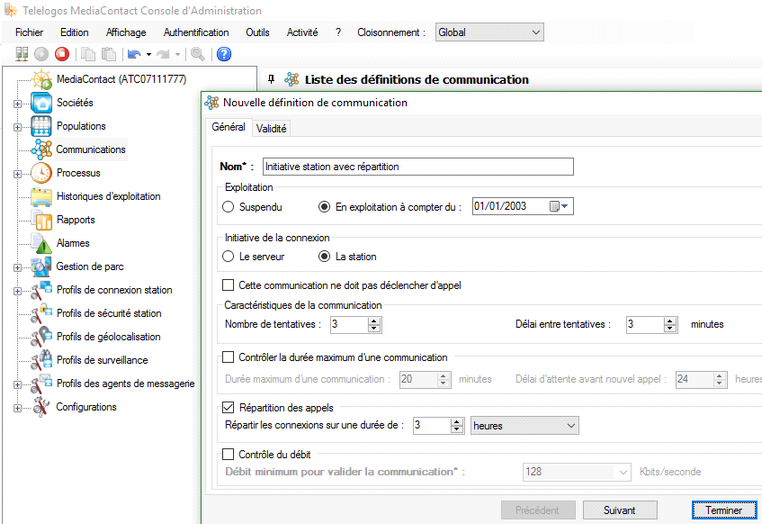Click the magnifier search toolbar icon
Image resolution: width=762 pixels, height=524 pixels.
[197, 54]
